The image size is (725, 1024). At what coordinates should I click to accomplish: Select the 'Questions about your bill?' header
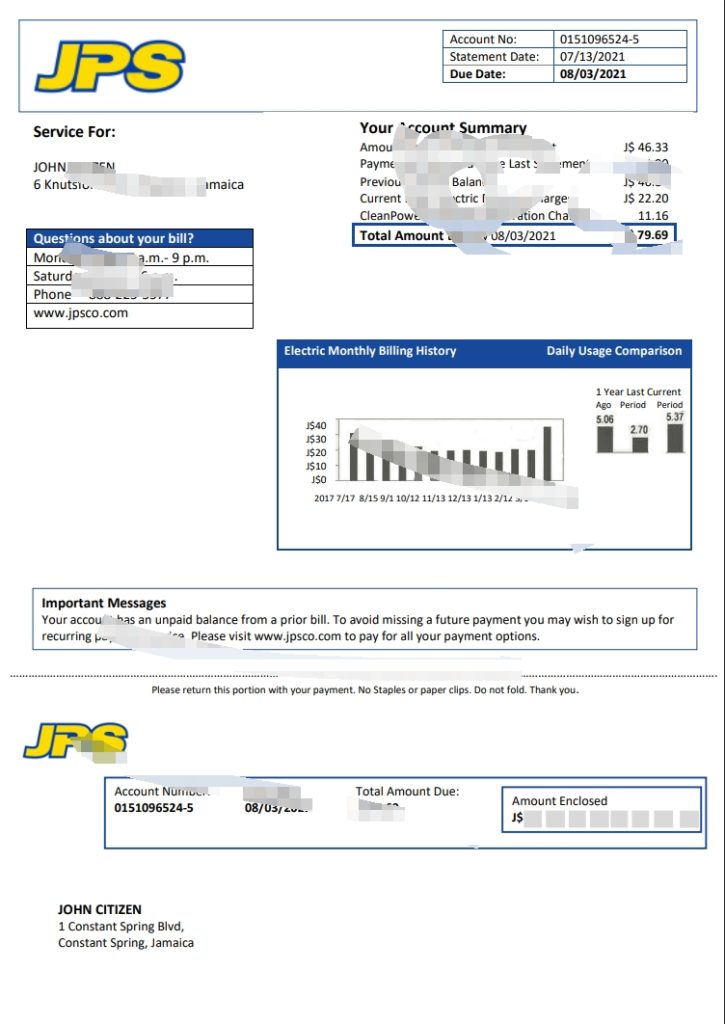point(114,239)
